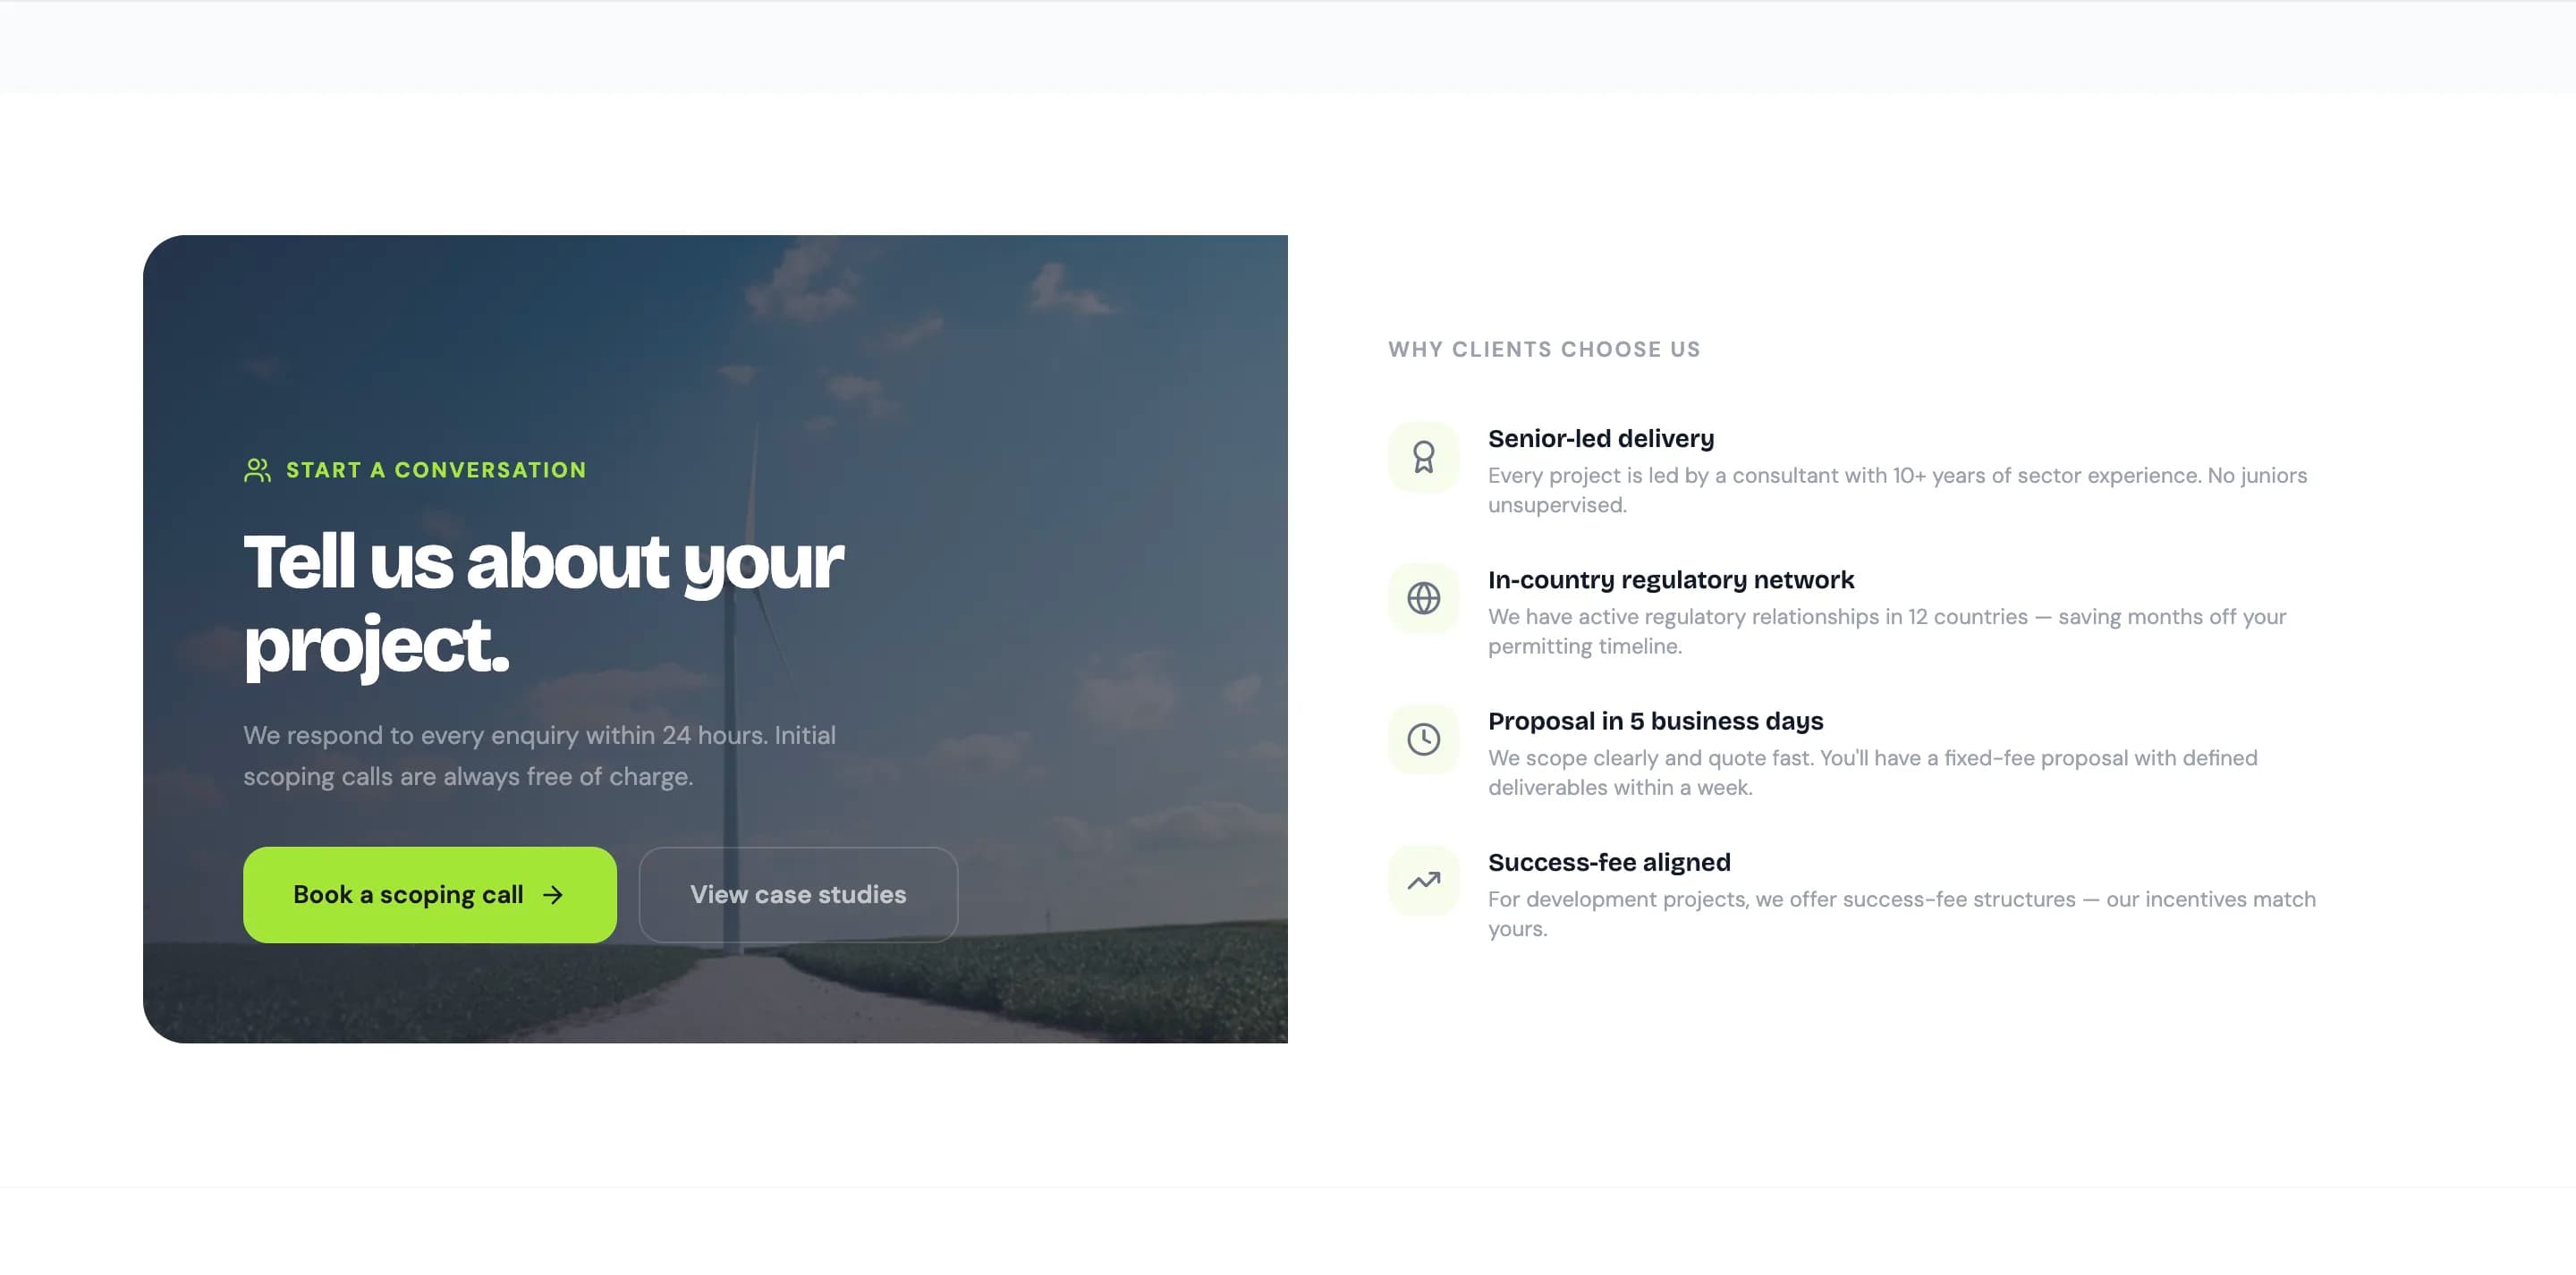Viewport: 2576px width, 1275px height.
Task: Select the award ribbon icon for Senior-led delivery
Action: pyautogui.click(x=1423, y=457)
